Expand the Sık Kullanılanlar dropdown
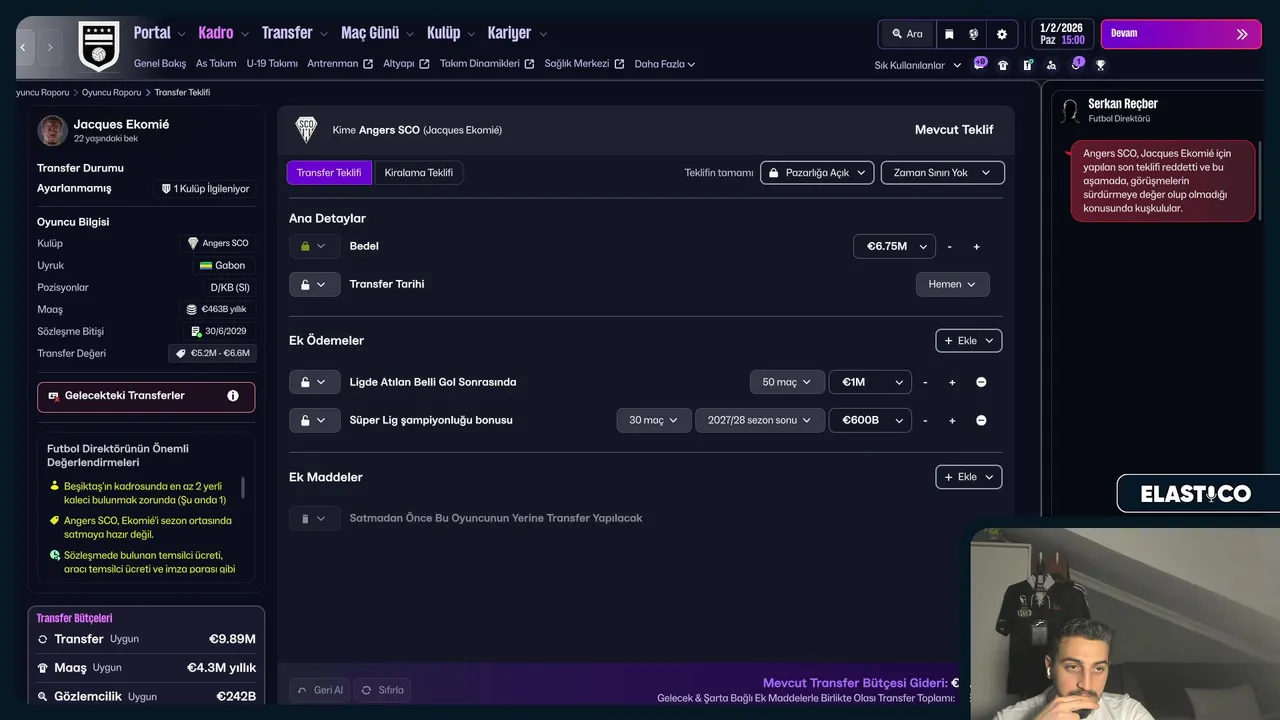This screenshot has width=1280, height=720. coord(918,65)
